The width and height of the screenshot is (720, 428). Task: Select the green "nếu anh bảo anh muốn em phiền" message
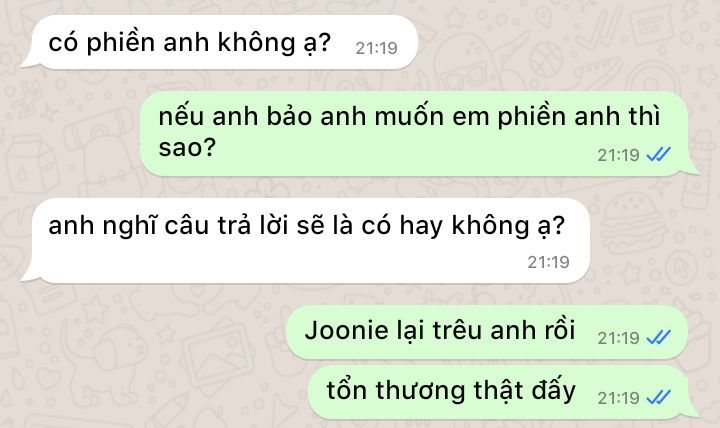point(419,133)
